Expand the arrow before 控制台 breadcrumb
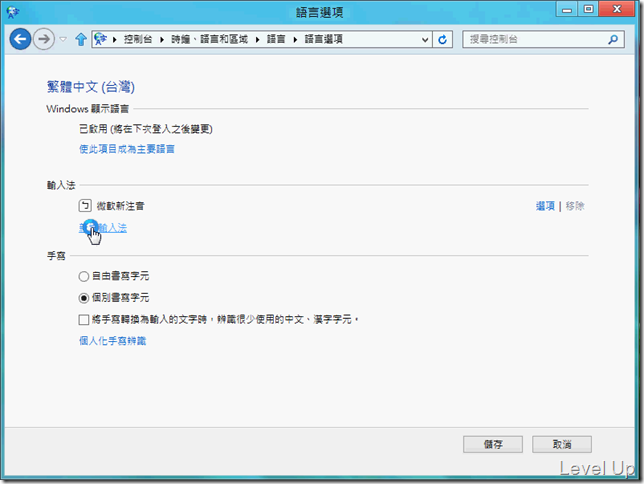 (x=115, y=39)
